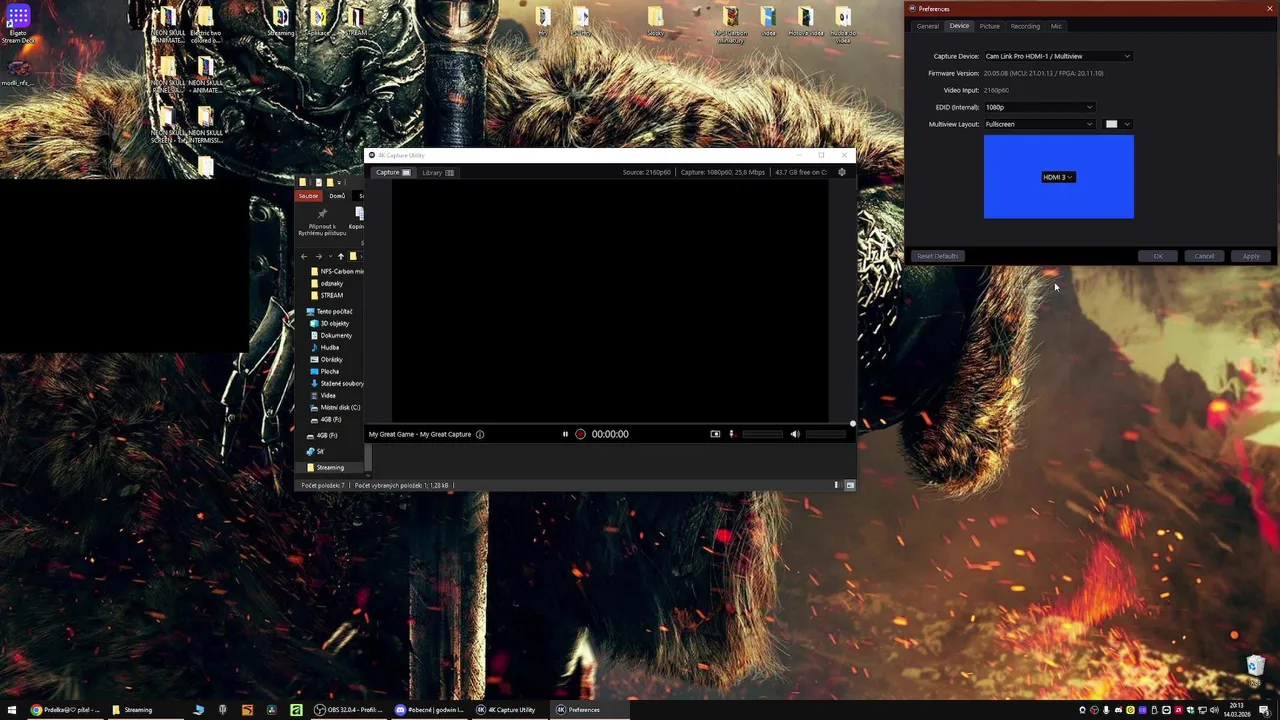1280x720 pixels.
Task: Switch File Explorer to large icons view
Action: 850,485
